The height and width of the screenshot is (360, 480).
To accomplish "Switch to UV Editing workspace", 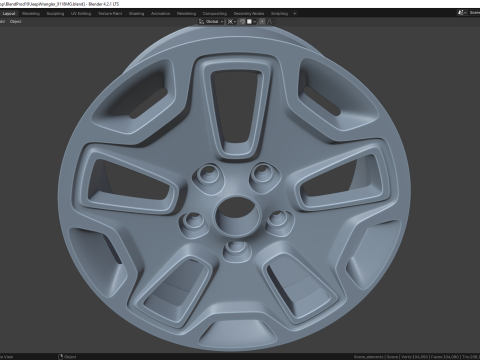I will coord(81,14).
